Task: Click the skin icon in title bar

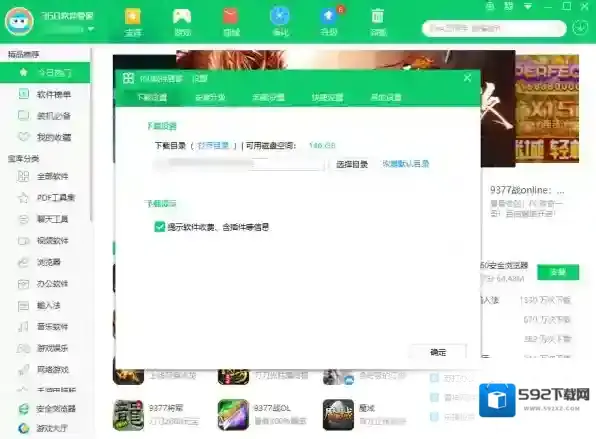Action: 508,6
